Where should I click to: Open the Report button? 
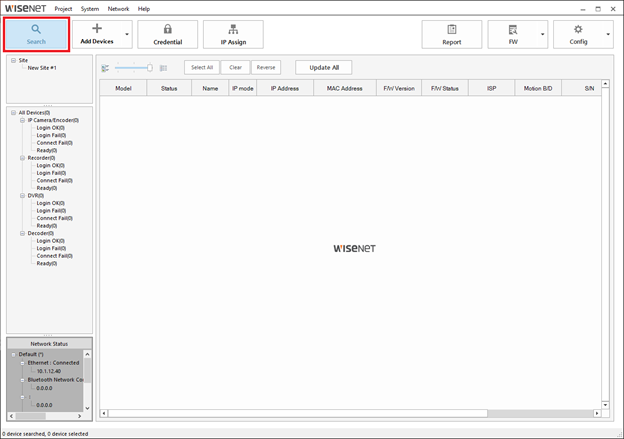tap(452, 35)
